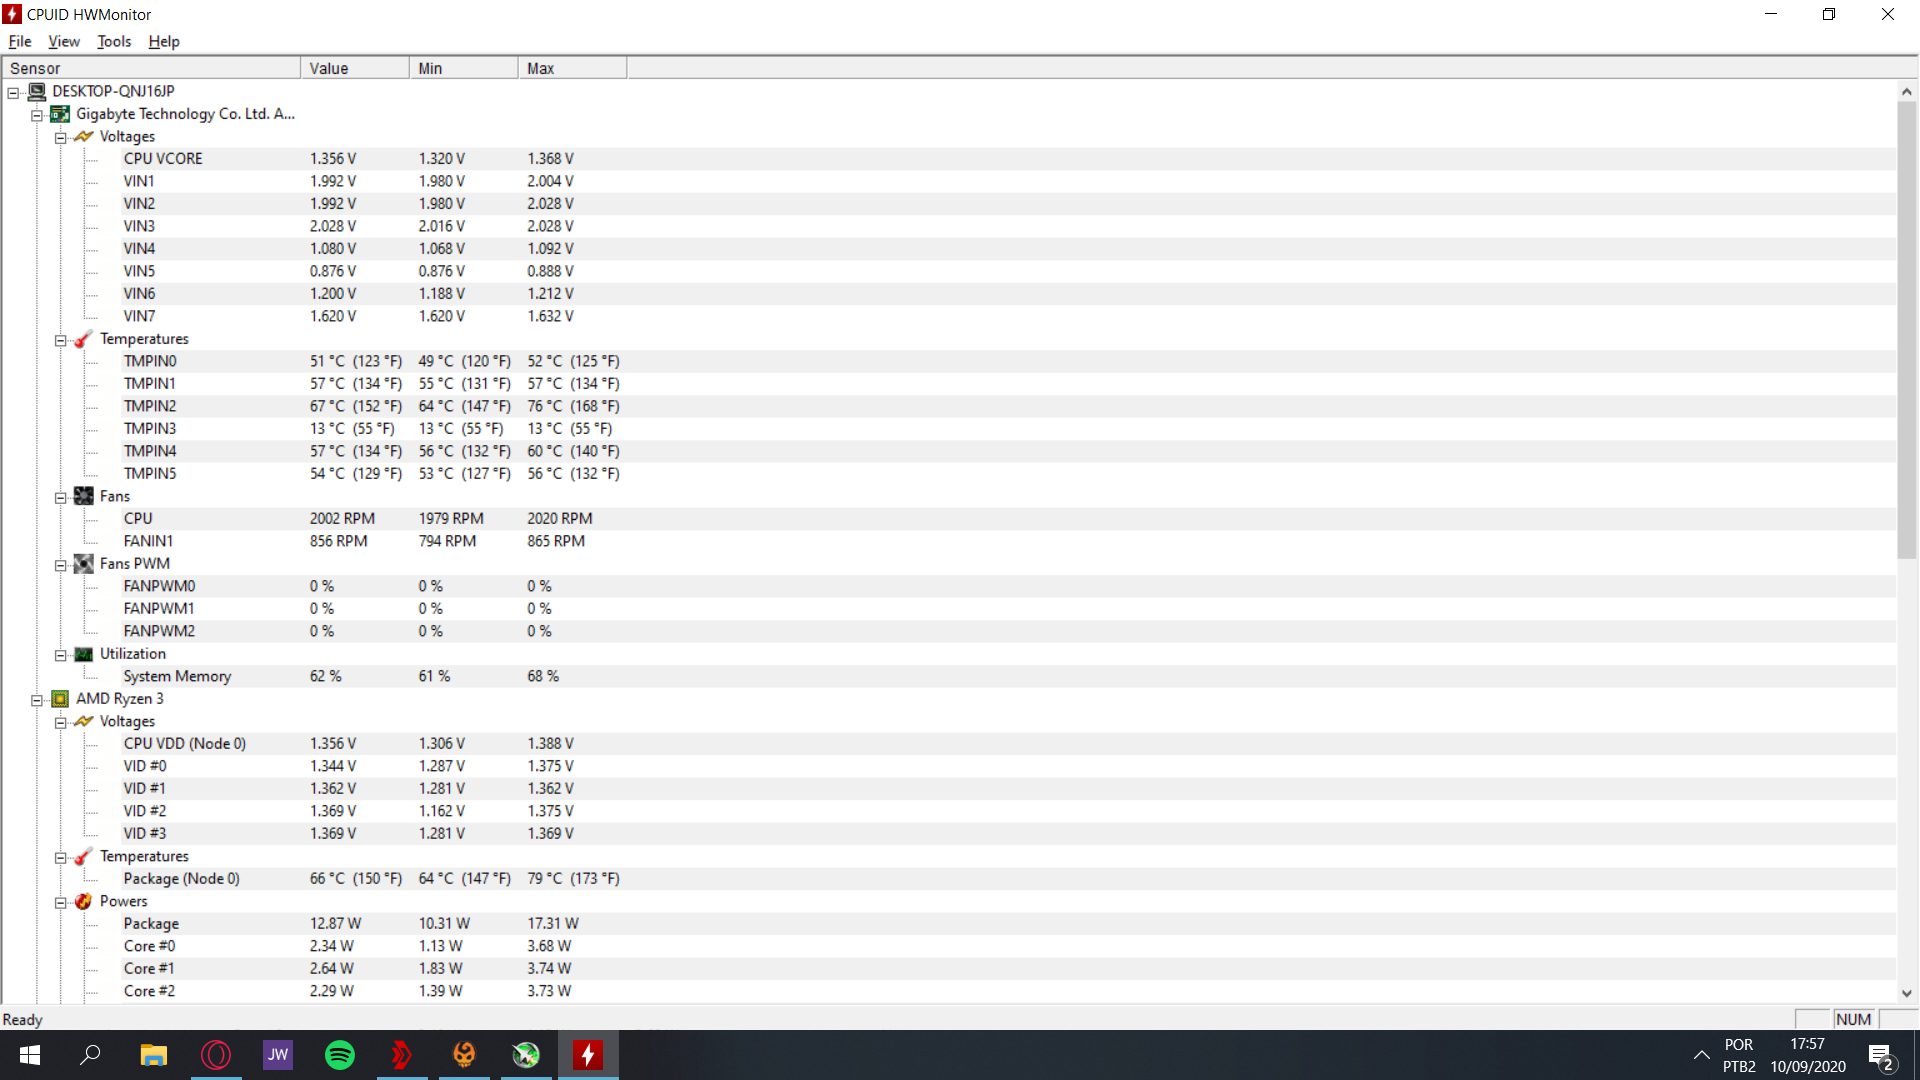Click the Powers flame icon
This screenshot has width=1920, height=1080.
point(84,901)
